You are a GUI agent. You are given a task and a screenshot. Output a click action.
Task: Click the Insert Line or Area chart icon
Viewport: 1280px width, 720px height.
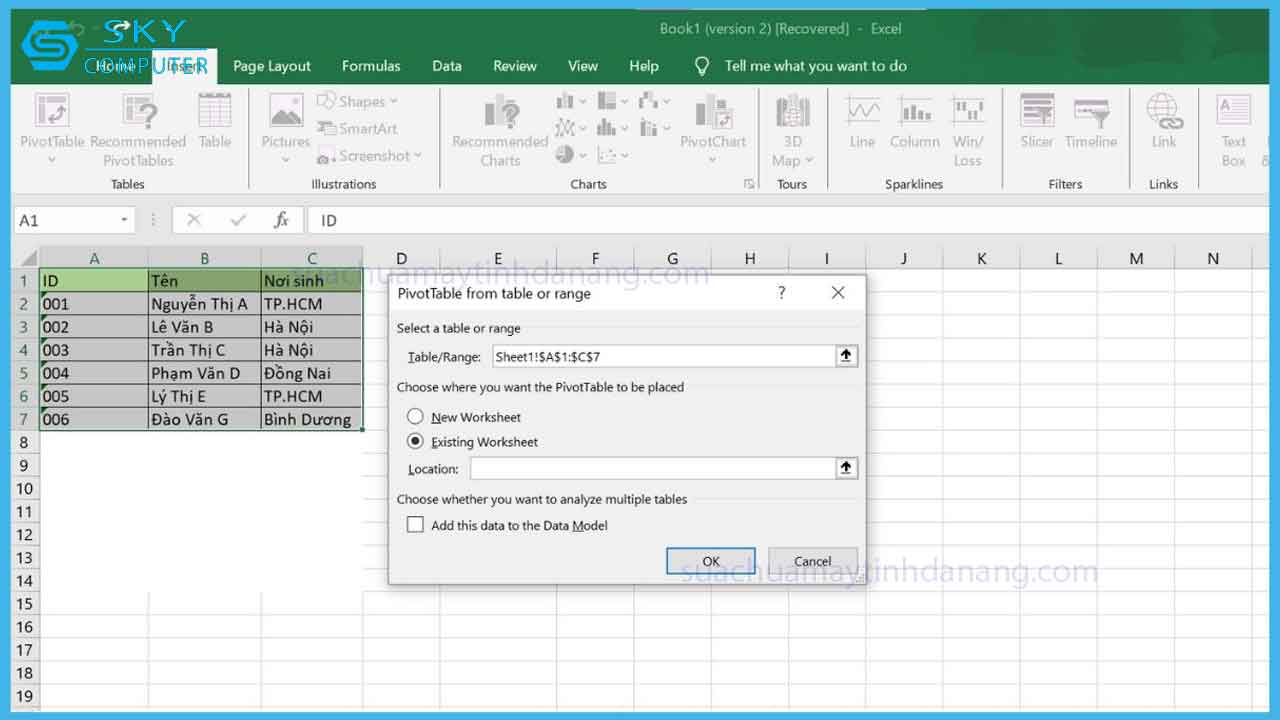pyautogui.click(x=571, y=128)
